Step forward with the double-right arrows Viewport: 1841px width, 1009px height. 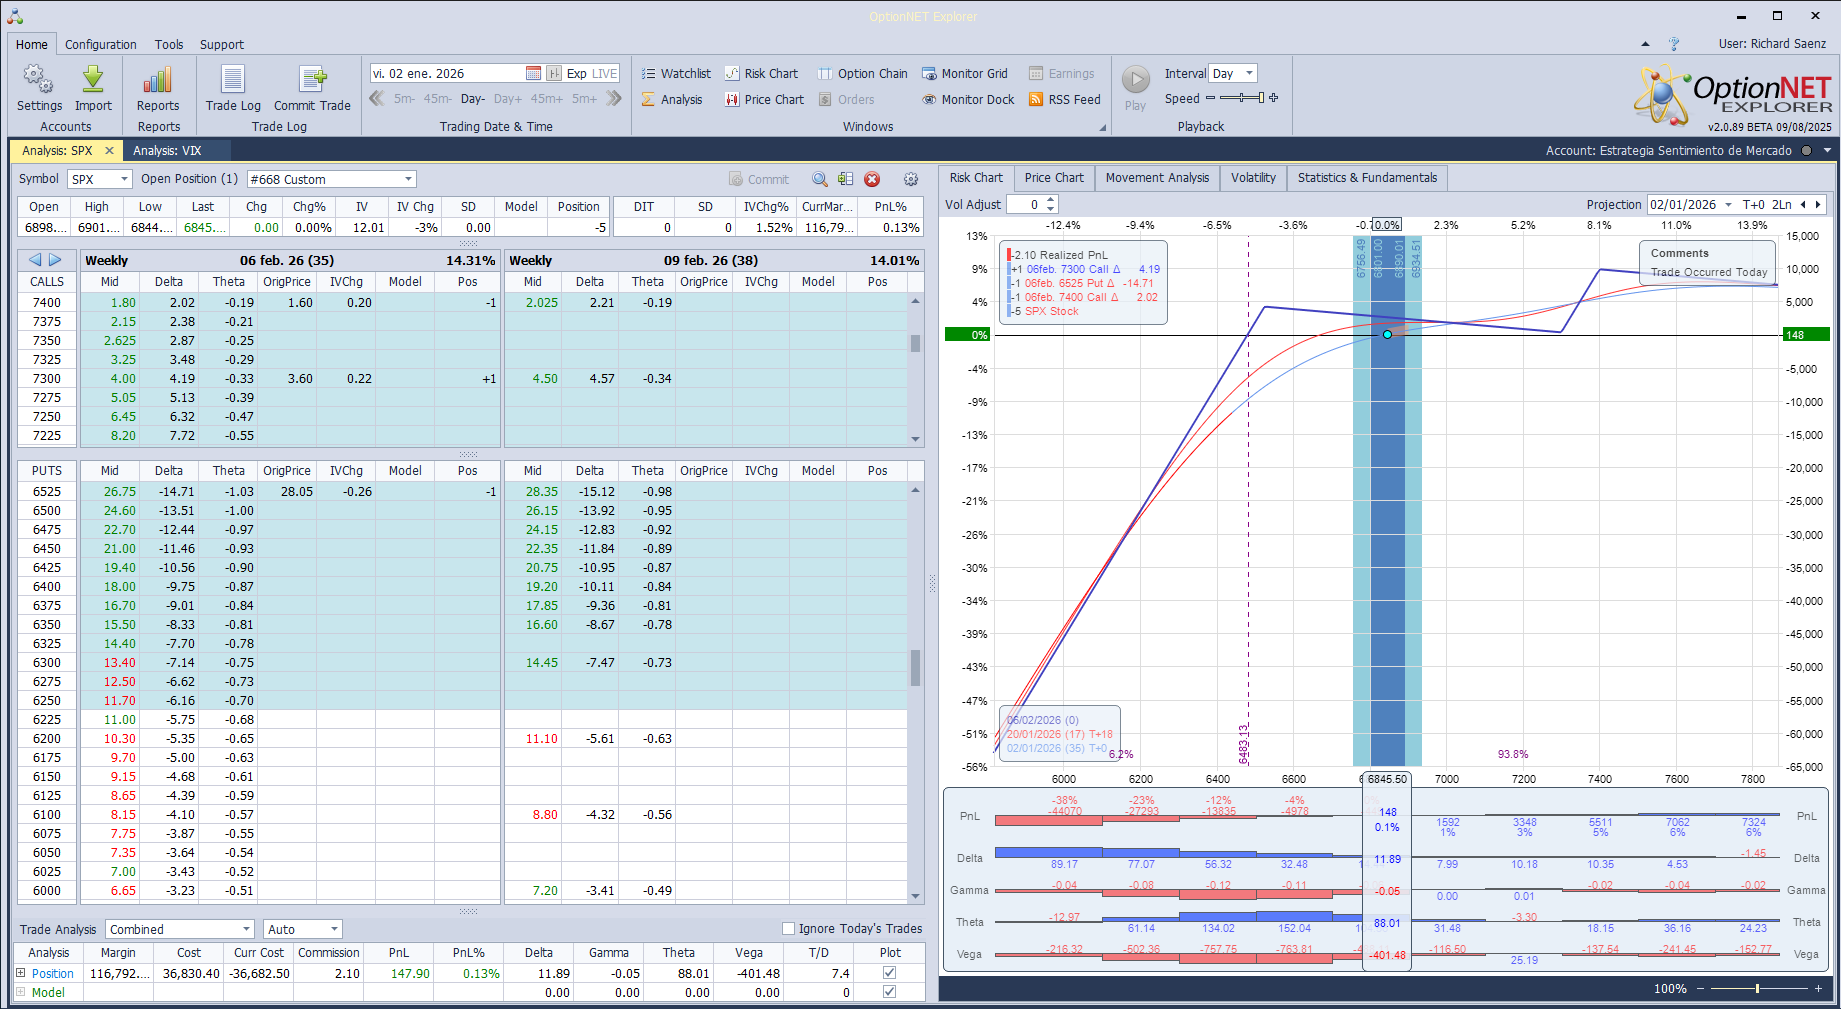[614, 98]
